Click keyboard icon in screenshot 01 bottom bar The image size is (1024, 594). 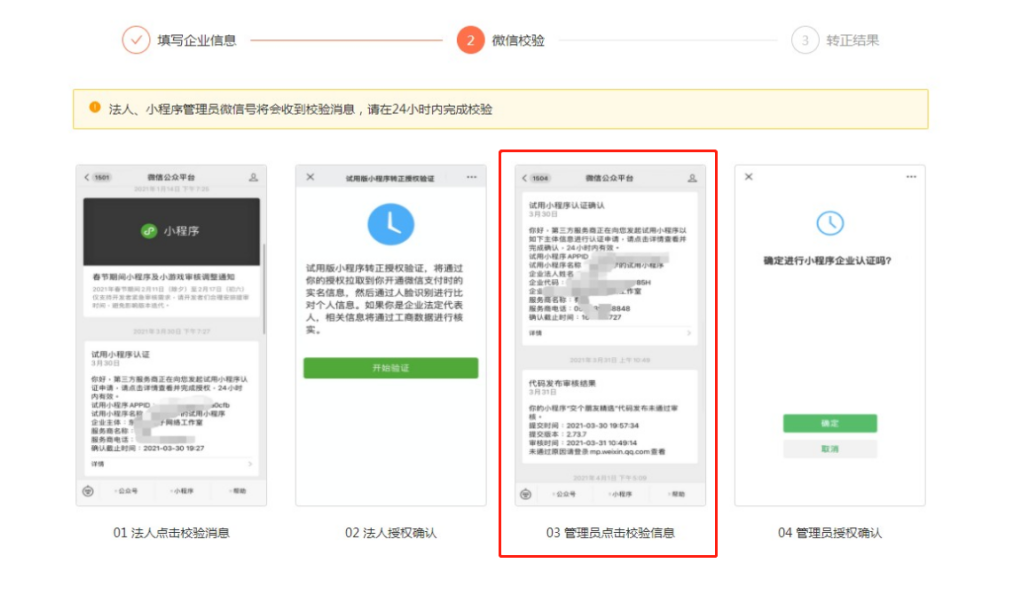pos(88,491)
